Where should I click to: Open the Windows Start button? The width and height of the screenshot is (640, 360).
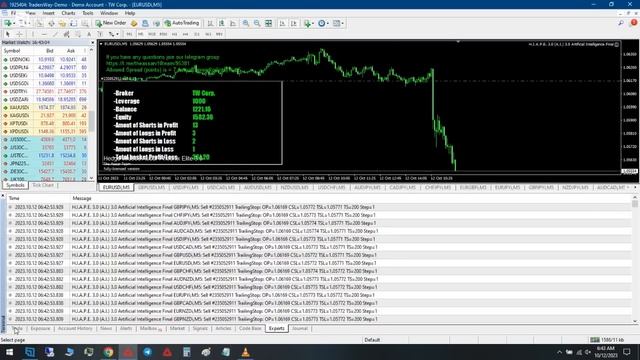[9, 352]
